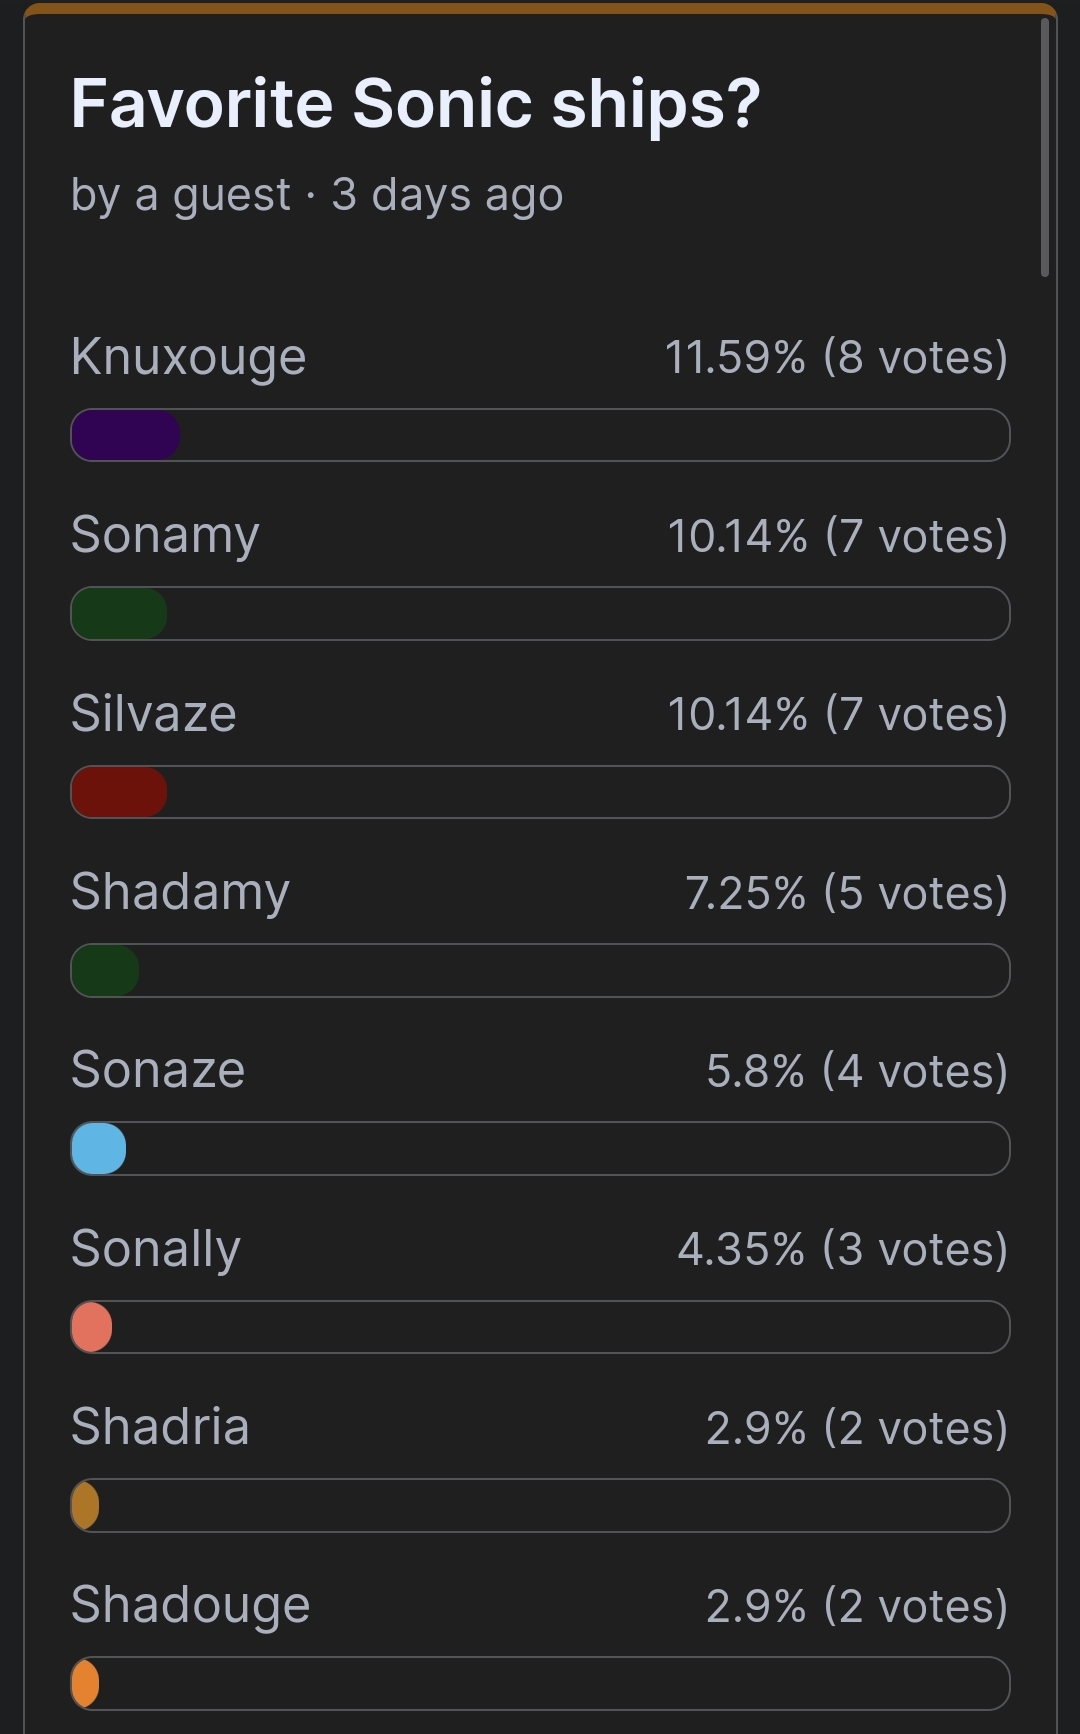Click the poll title Favorite Sonic ships?
1080x1734 pixels.
click(416, 104)
